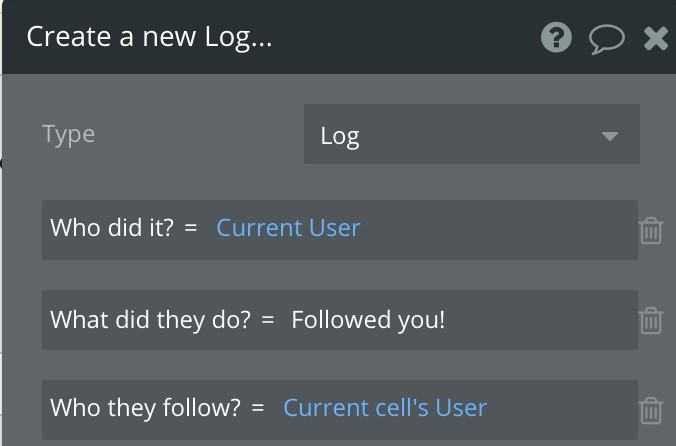Select the 'What did they do?' field name
The width and height of the screenshot is (676, 446).
[150, 320]
